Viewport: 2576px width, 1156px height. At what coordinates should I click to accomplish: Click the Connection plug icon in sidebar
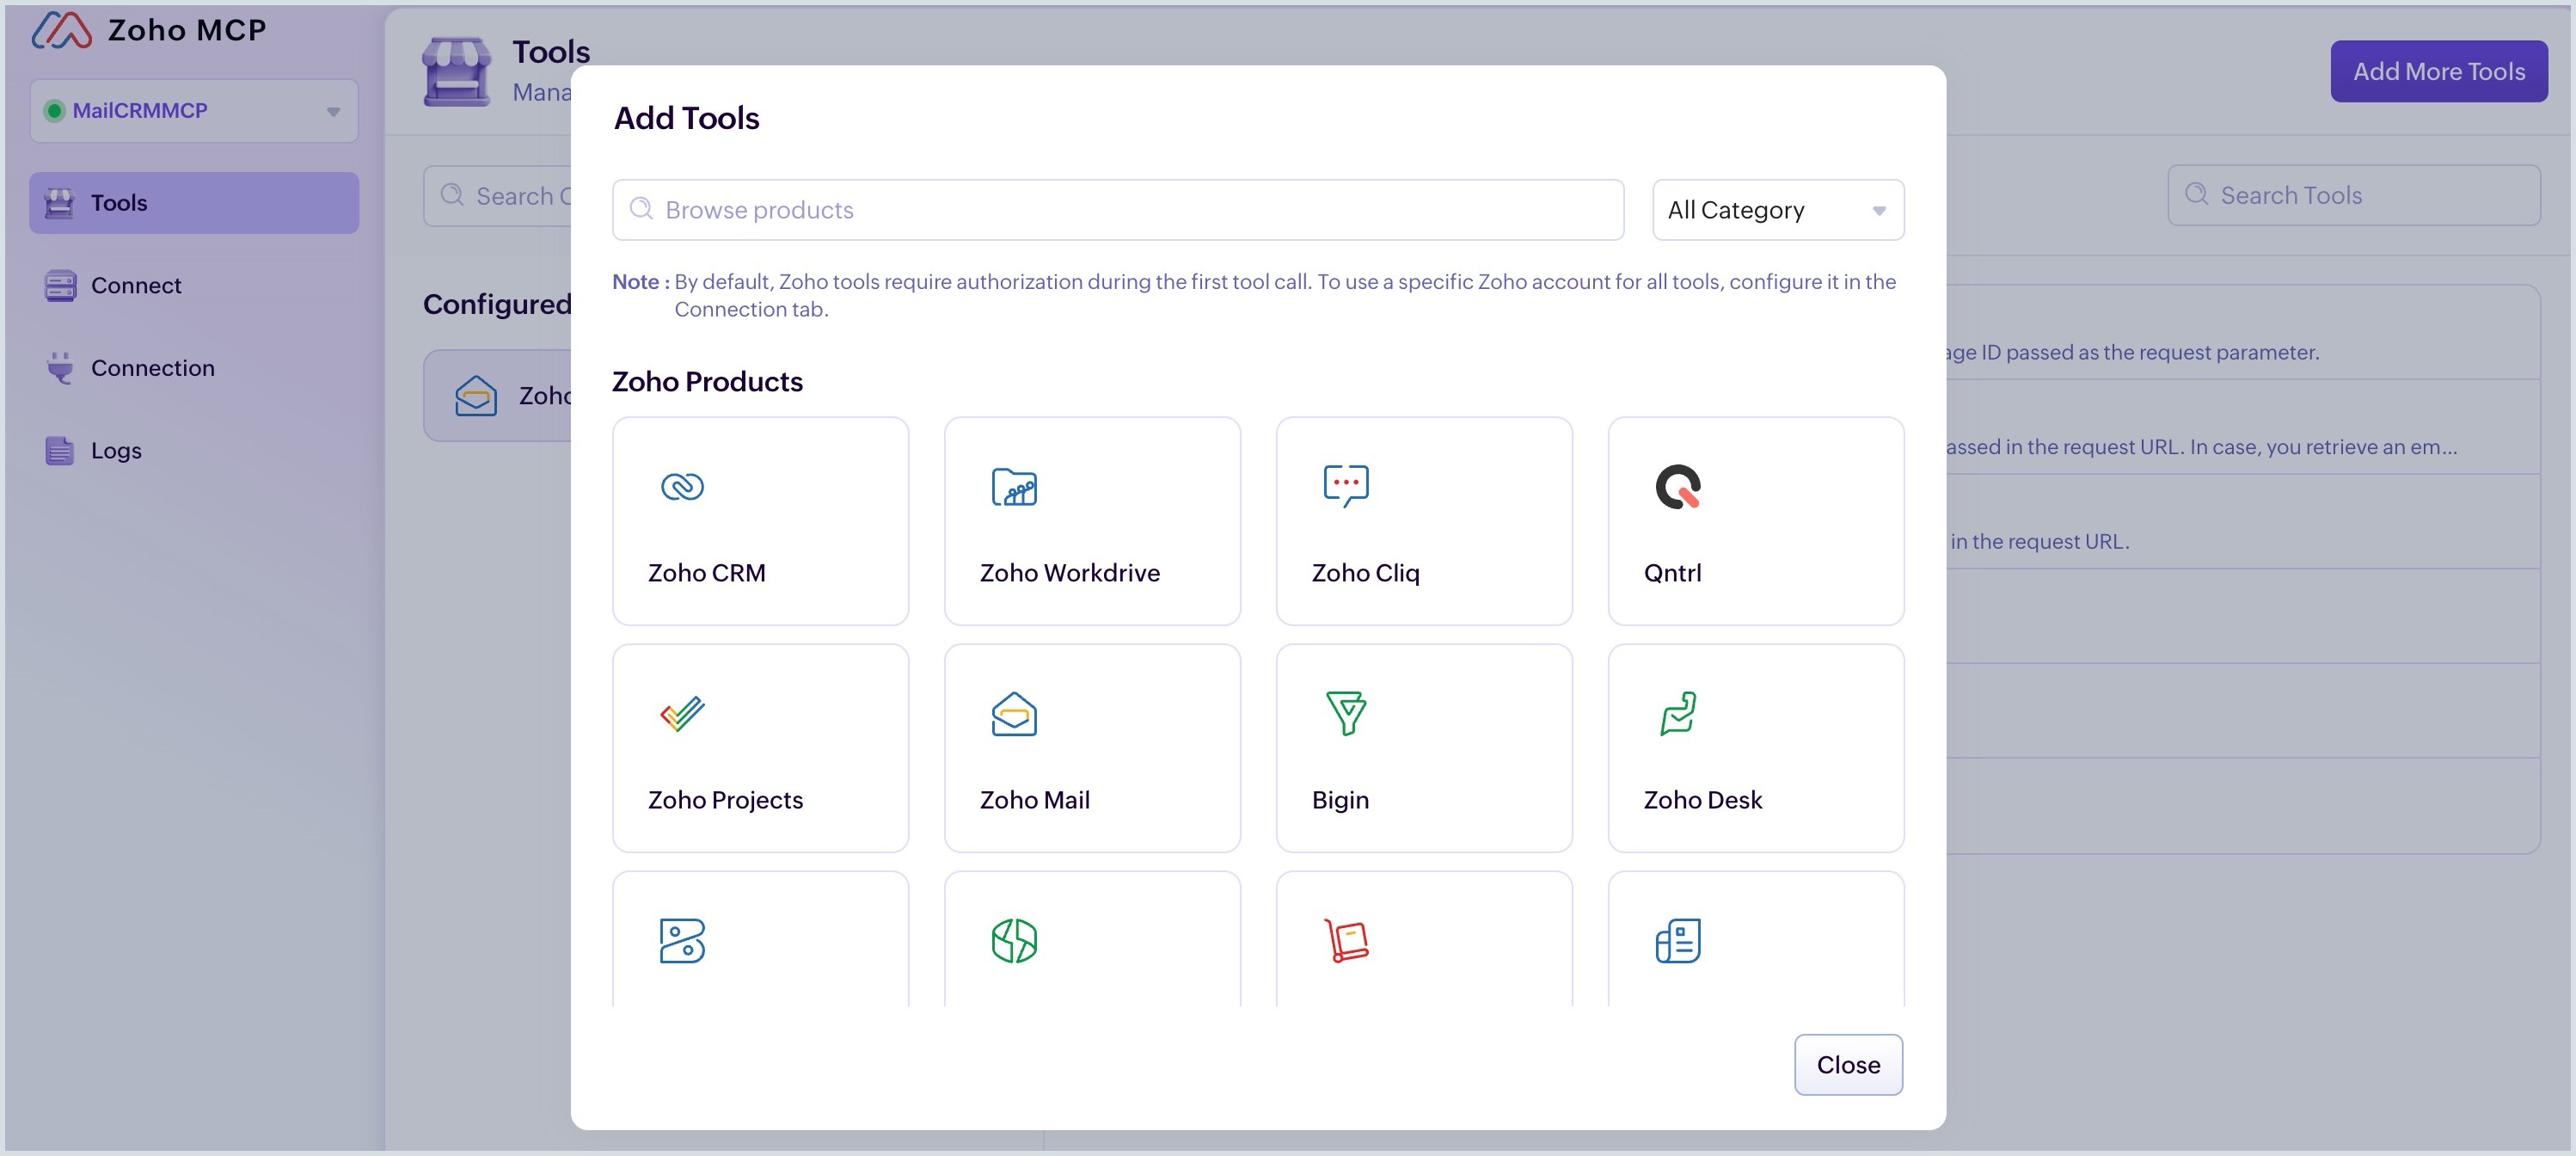60,368
